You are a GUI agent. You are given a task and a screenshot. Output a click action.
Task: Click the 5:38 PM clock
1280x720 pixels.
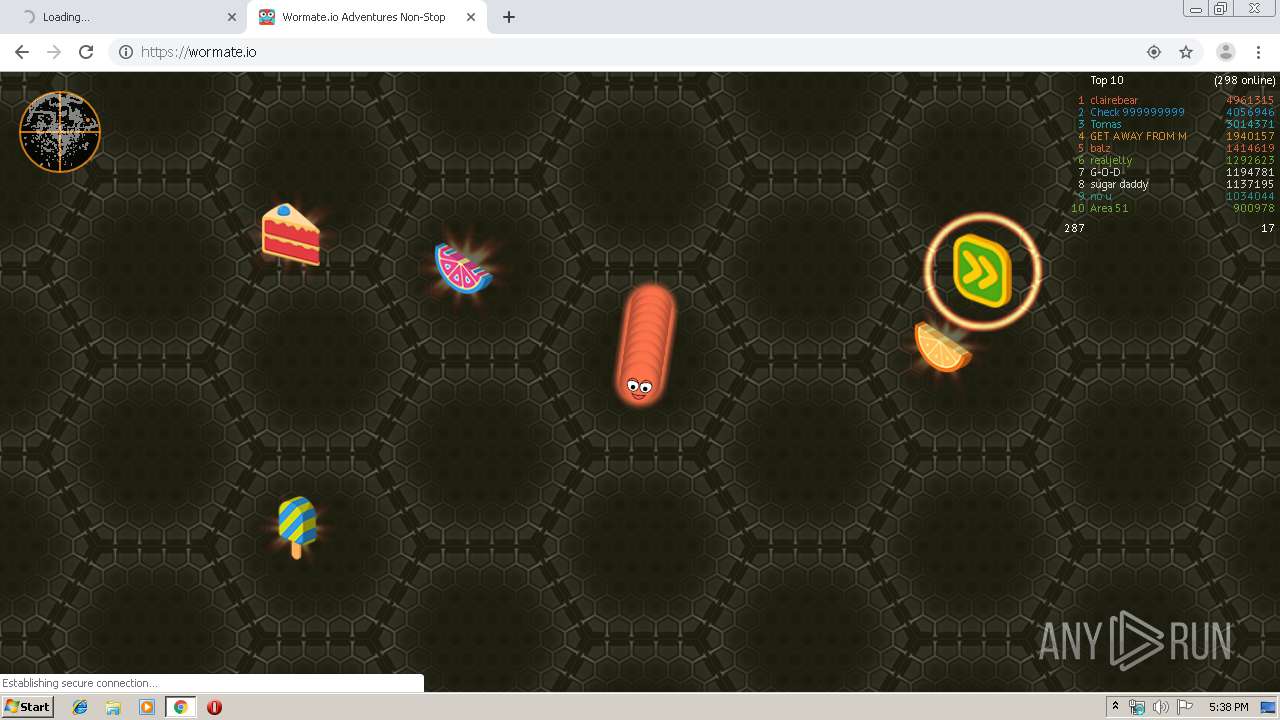(x=1229, y=707)
